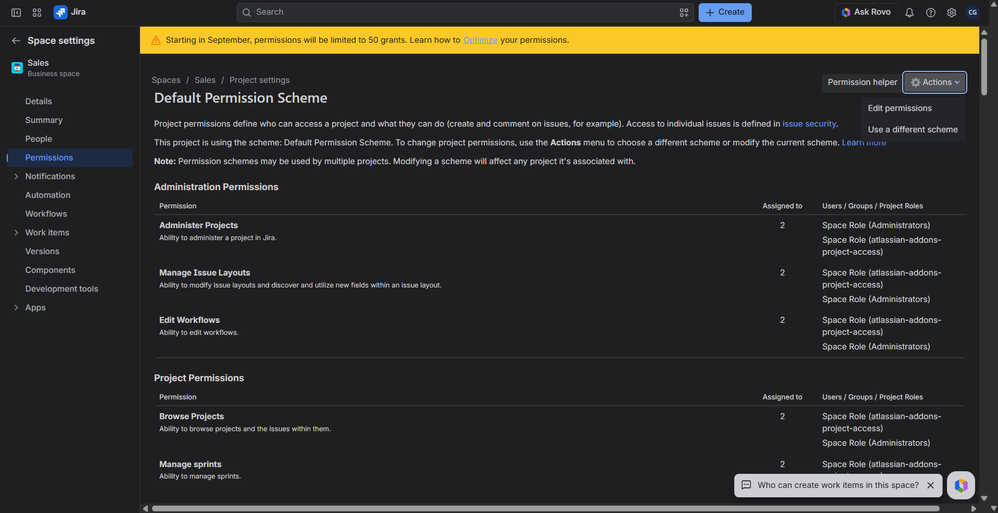The height and width of the screenshot is (513, 998).
Task: Click Sales breadcrumb
Action: tap(205, 80)
